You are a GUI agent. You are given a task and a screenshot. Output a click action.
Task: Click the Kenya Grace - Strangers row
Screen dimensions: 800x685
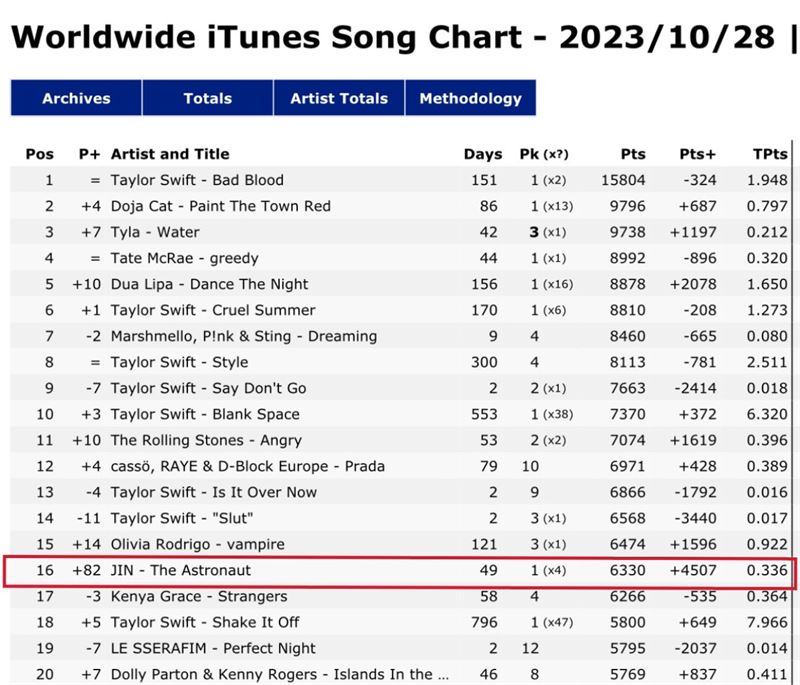pyautogui.click(x=401, y=596)
